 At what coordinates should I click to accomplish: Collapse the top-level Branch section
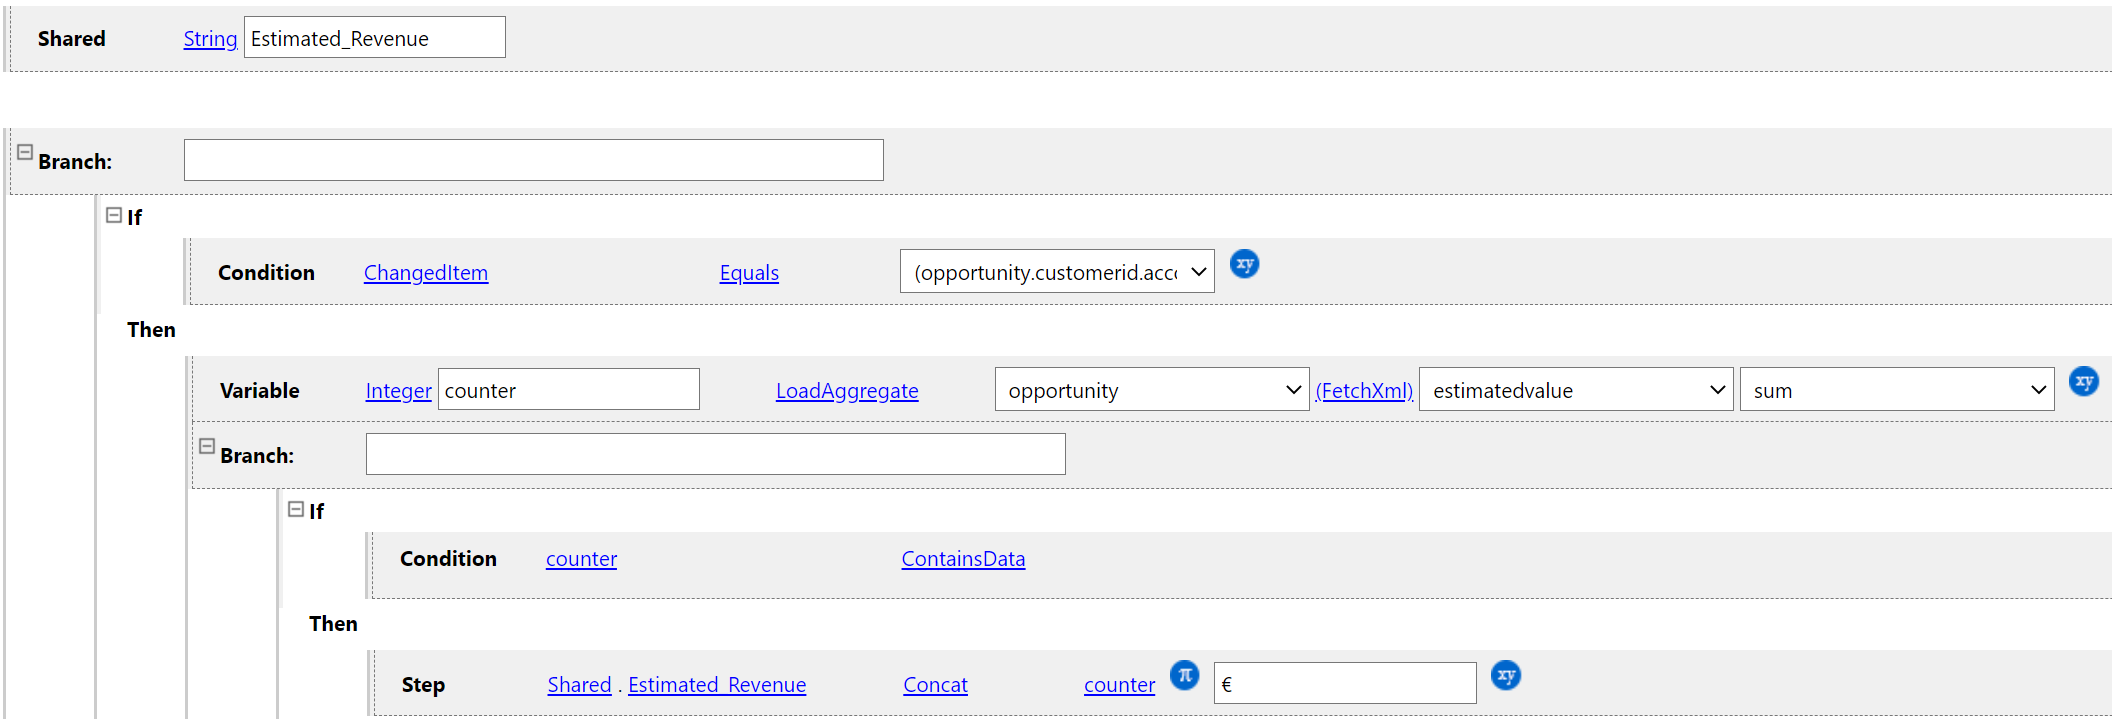[25, 152]
